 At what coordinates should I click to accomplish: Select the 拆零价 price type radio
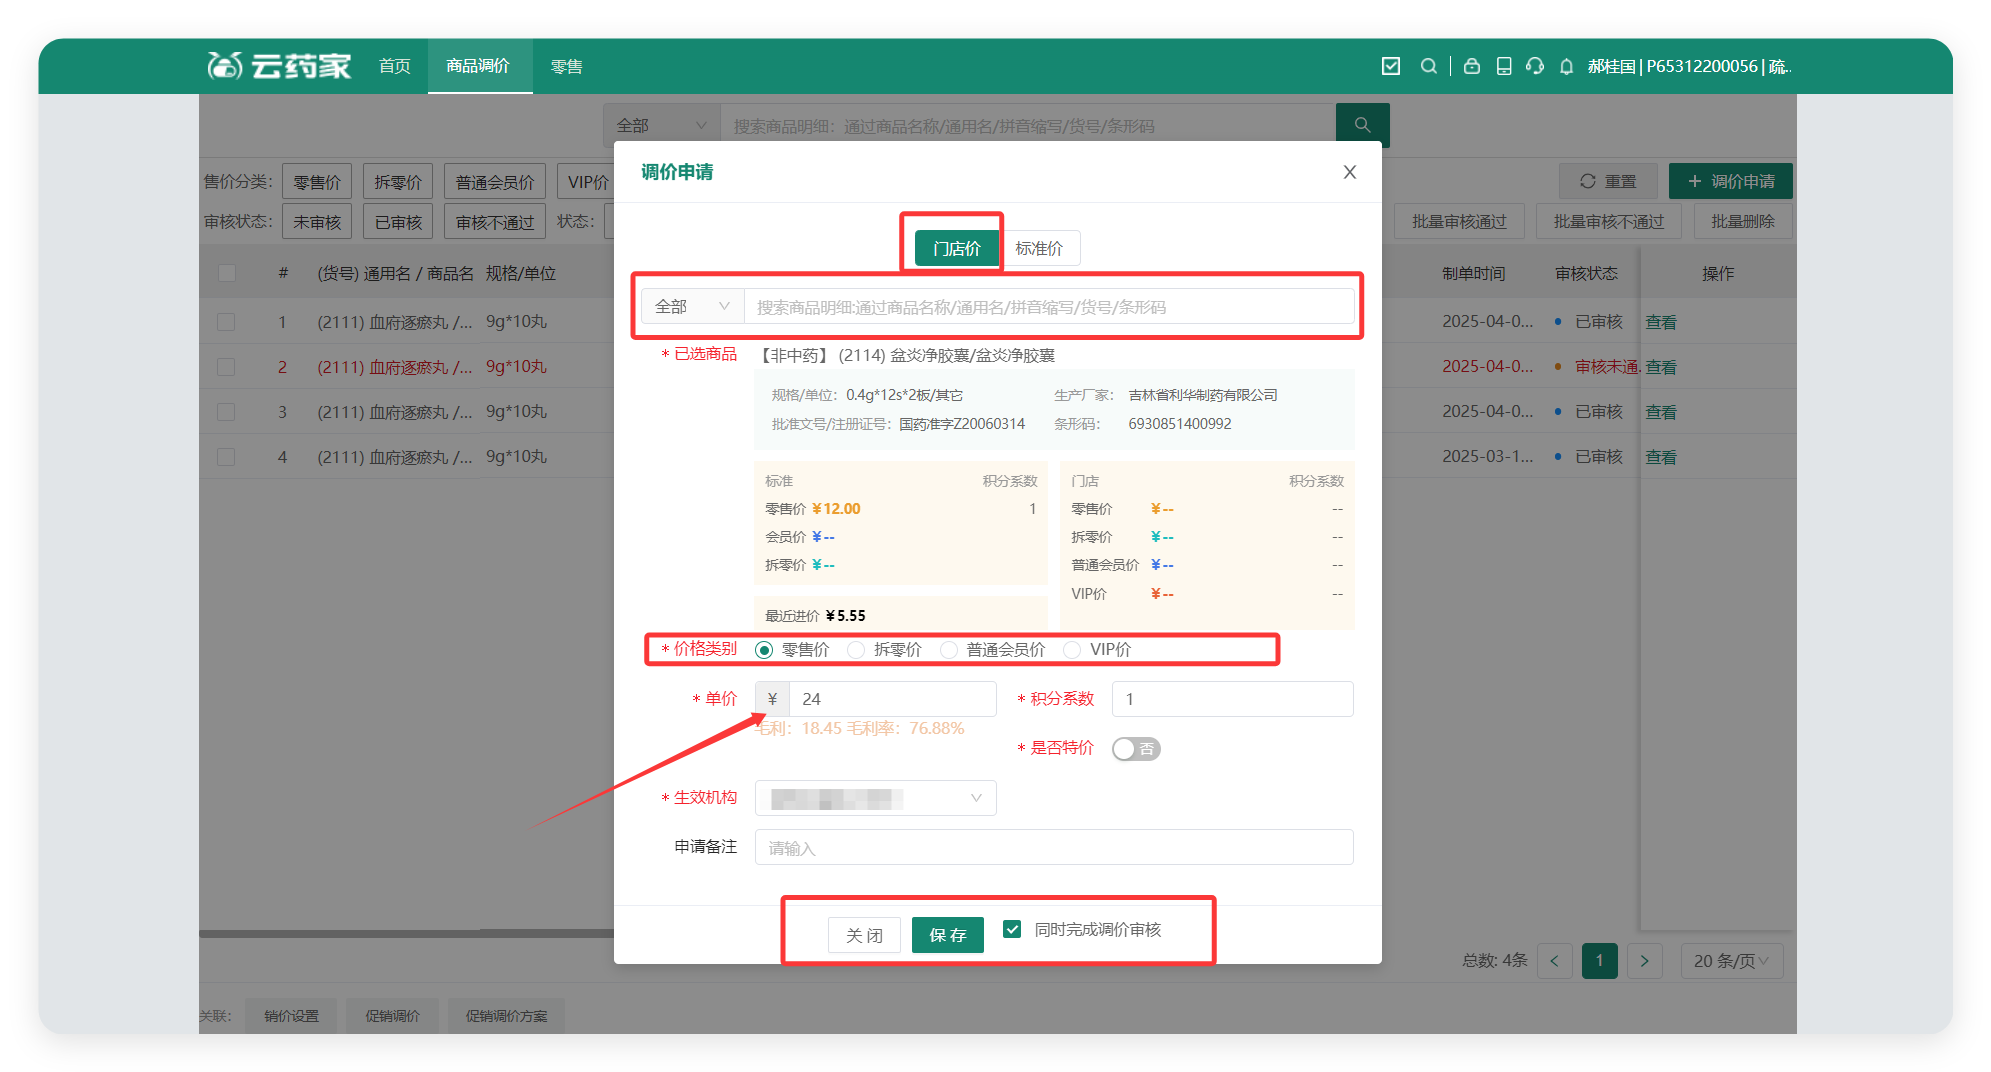(x=856, y=650)
